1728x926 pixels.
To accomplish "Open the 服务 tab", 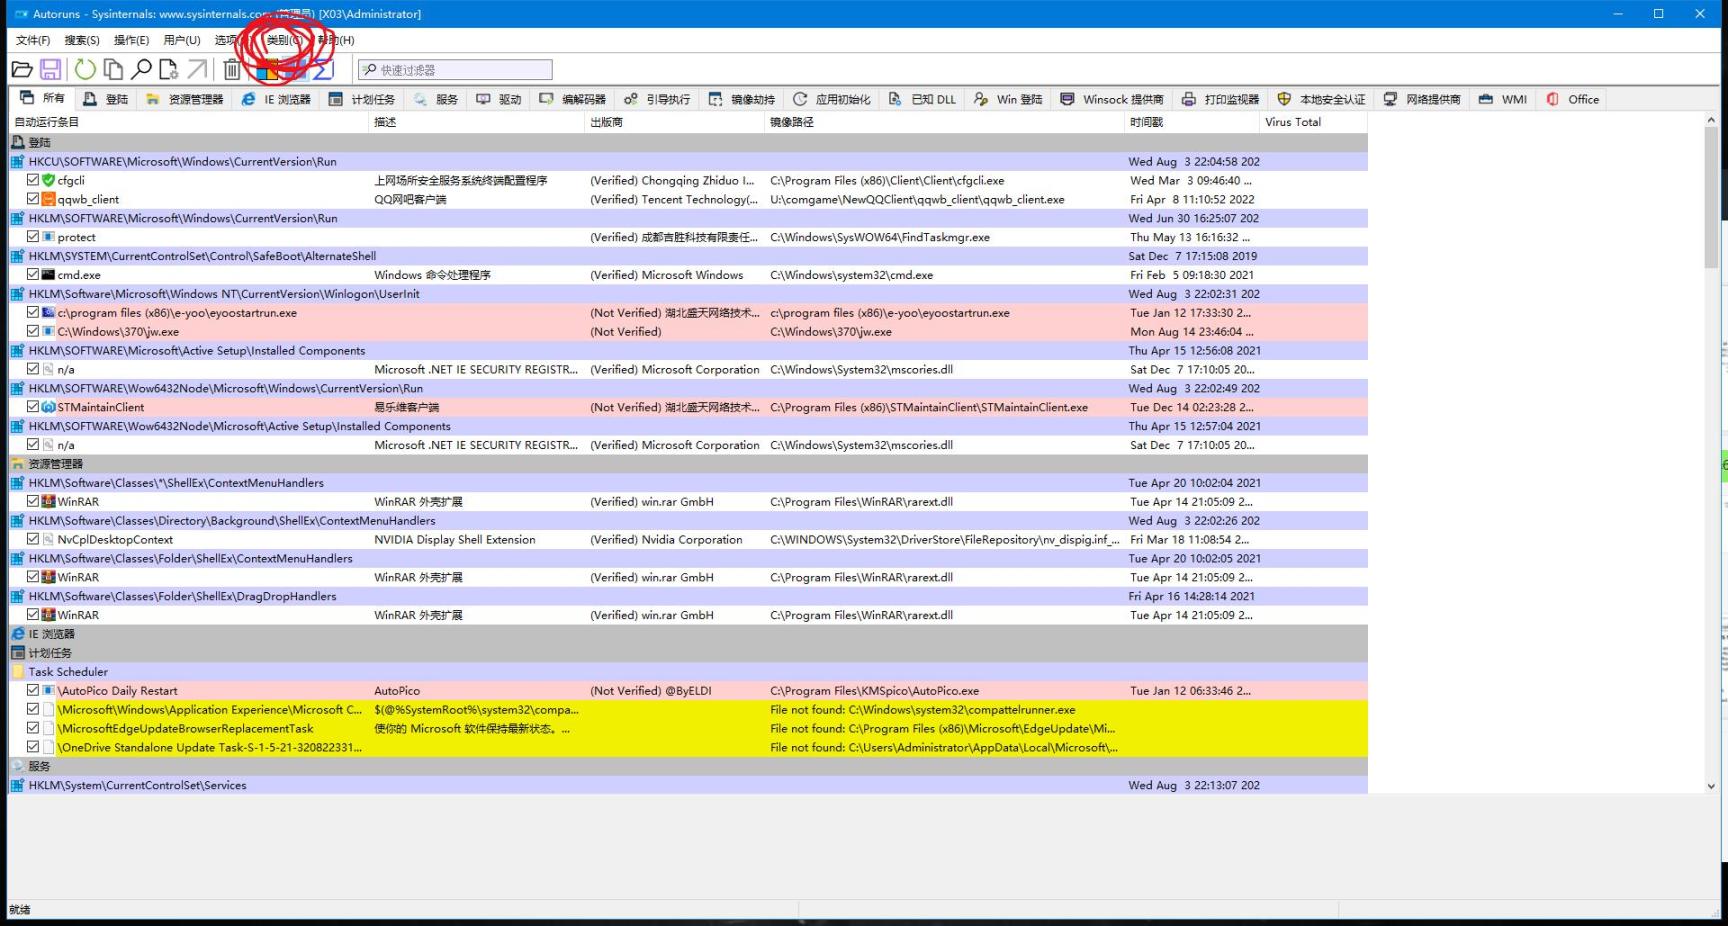I will pos(436,99).
